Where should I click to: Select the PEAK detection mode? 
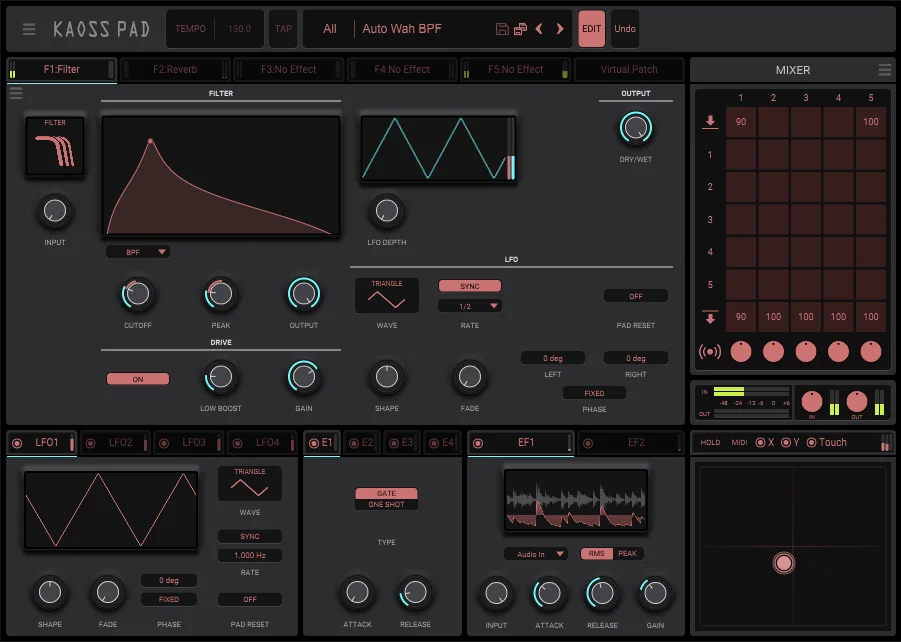(627, 553)
